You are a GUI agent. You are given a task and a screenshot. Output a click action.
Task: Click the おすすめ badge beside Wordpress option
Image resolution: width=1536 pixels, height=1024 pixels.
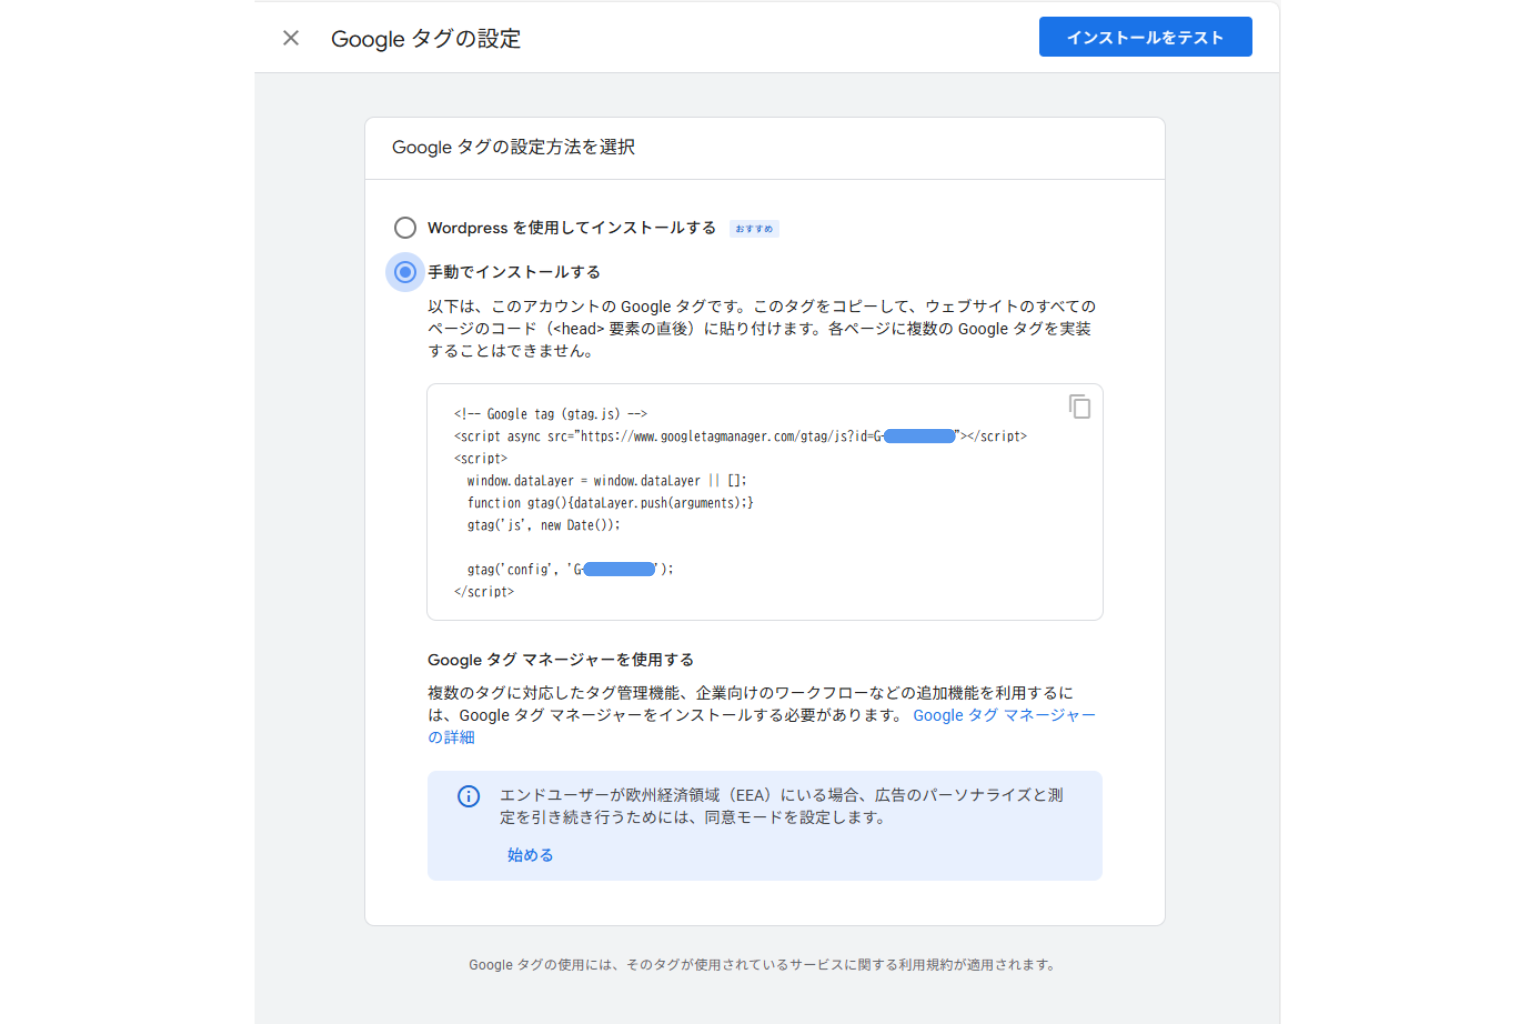[x=754, y=229]
